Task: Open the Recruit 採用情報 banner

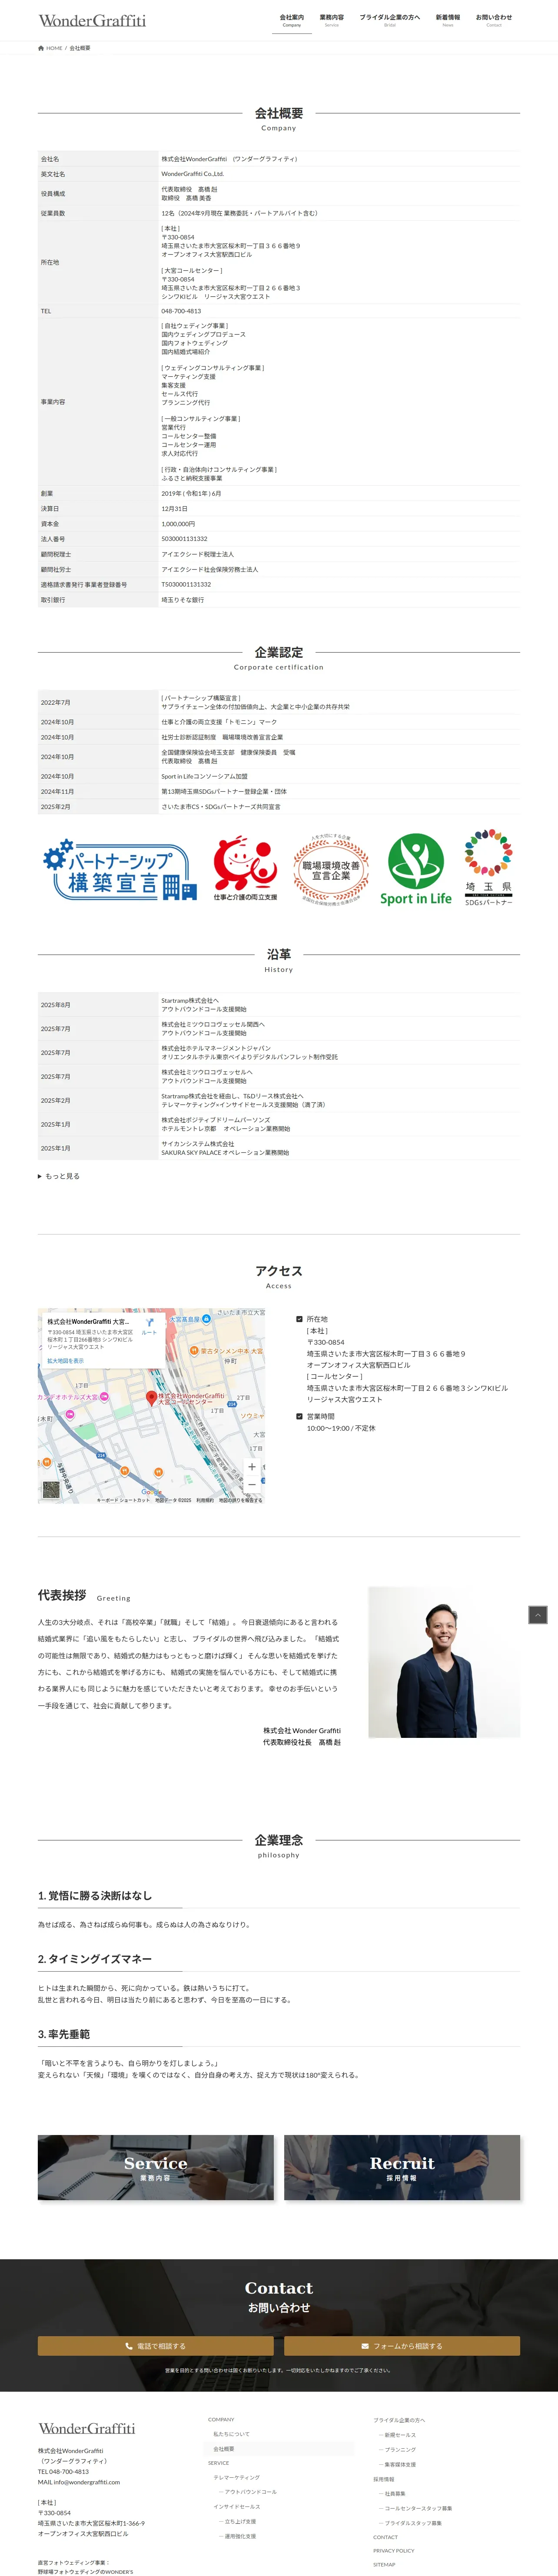Action: coord(402,2167)
